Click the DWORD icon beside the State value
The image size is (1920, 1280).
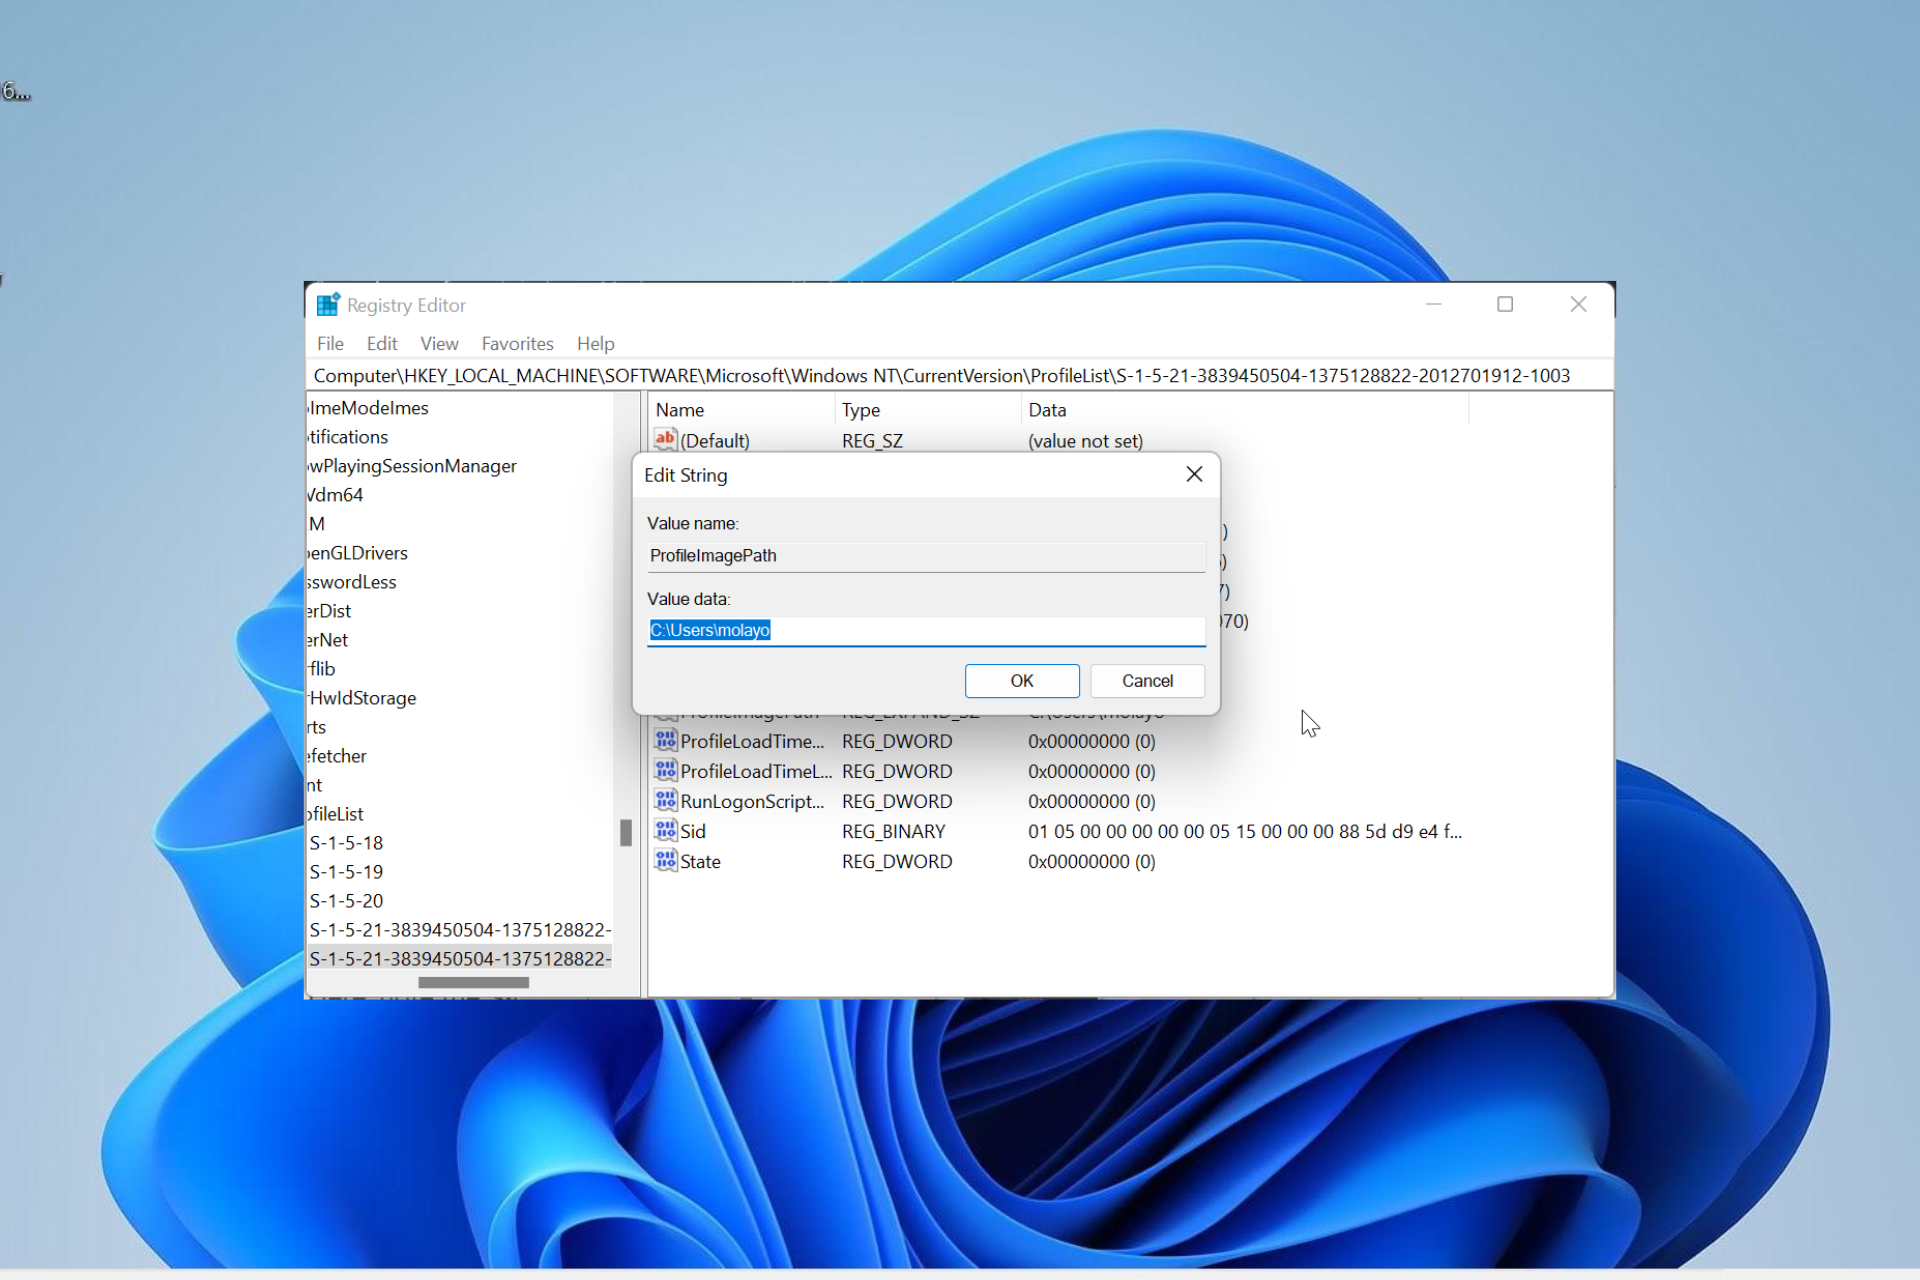tap(666, 861)
